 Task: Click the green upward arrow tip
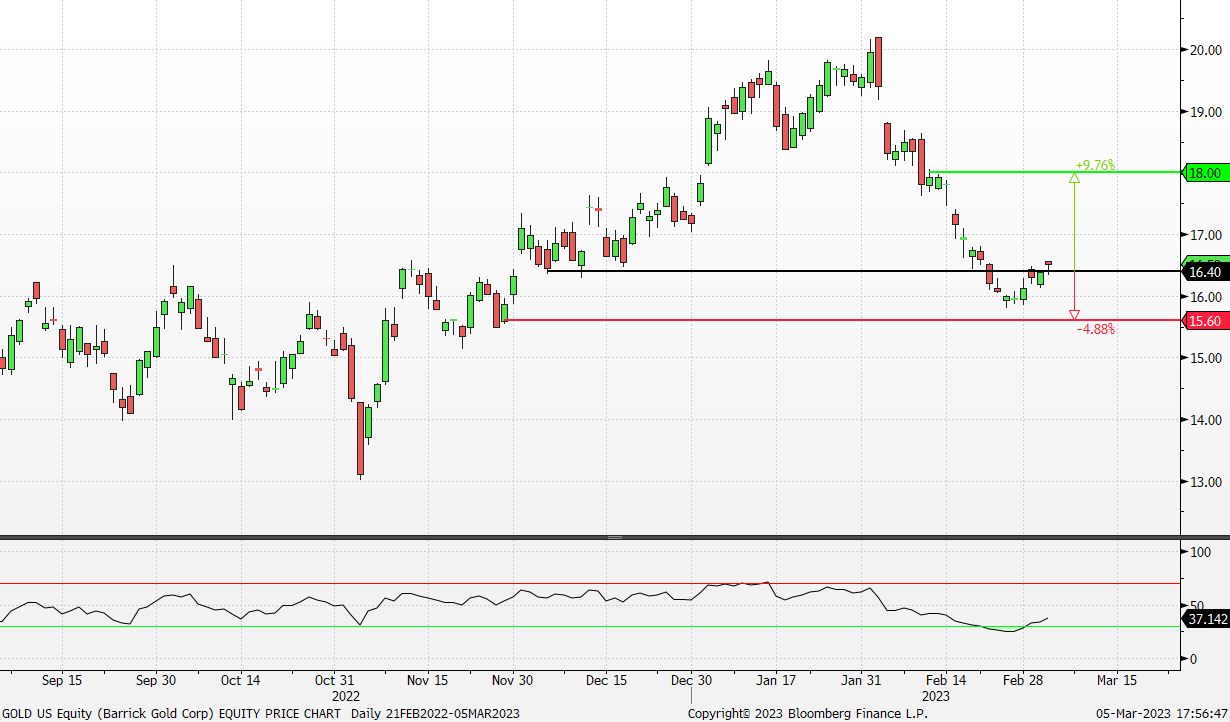pos(1074,178)
